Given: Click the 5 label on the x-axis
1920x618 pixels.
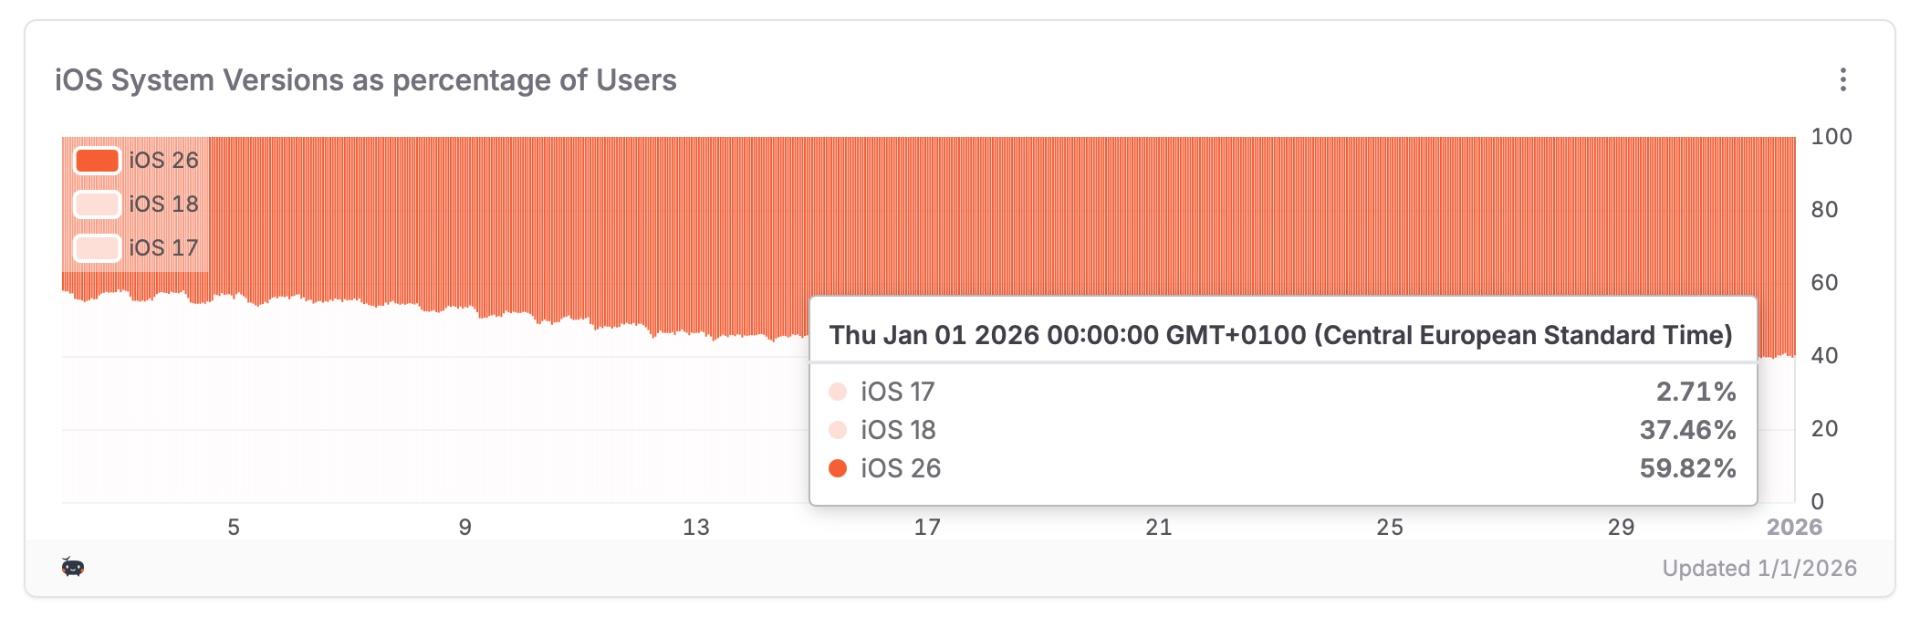Looking at the screenshot, I should pyautogui.click(x=234, y=527).
